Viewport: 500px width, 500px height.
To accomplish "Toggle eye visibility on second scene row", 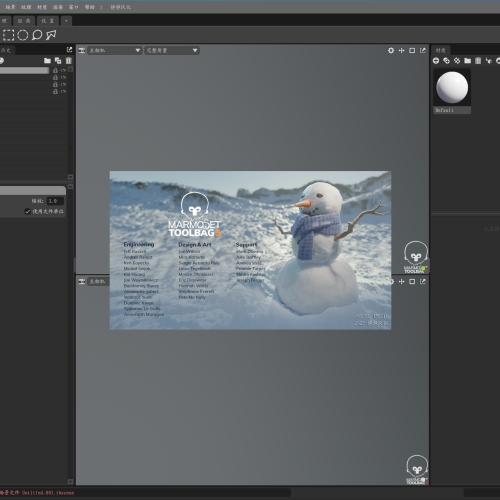I will pos(63,77).
